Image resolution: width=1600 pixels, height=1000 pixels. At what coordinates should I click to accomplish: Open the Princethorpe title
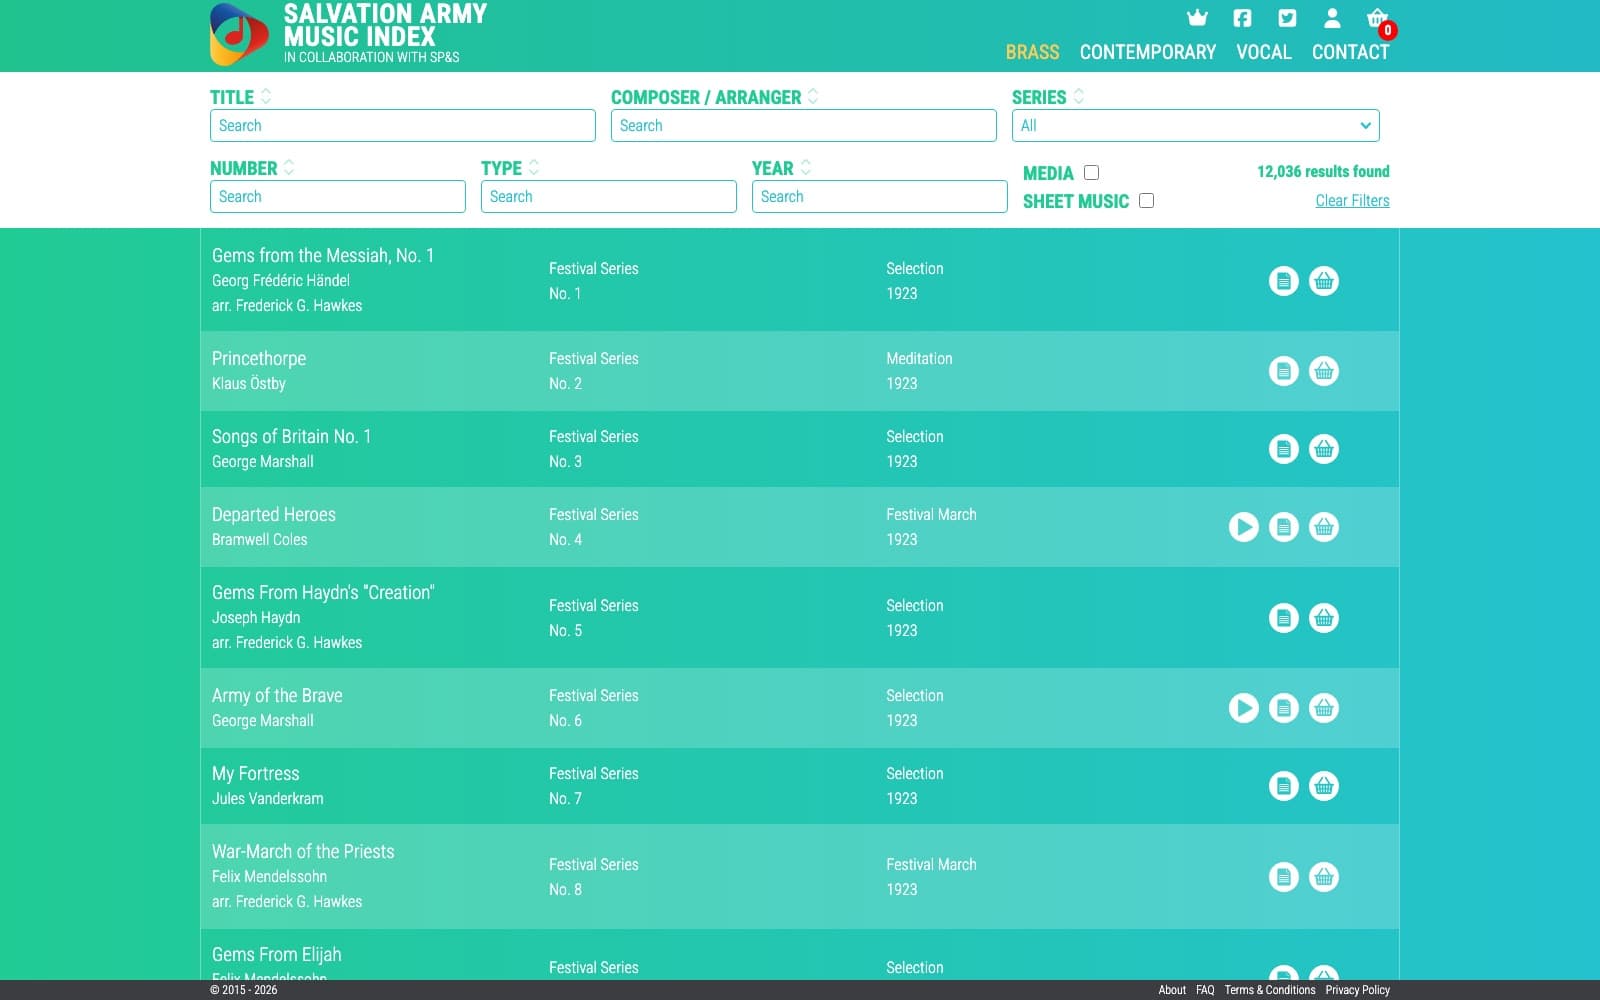[259, 358]
